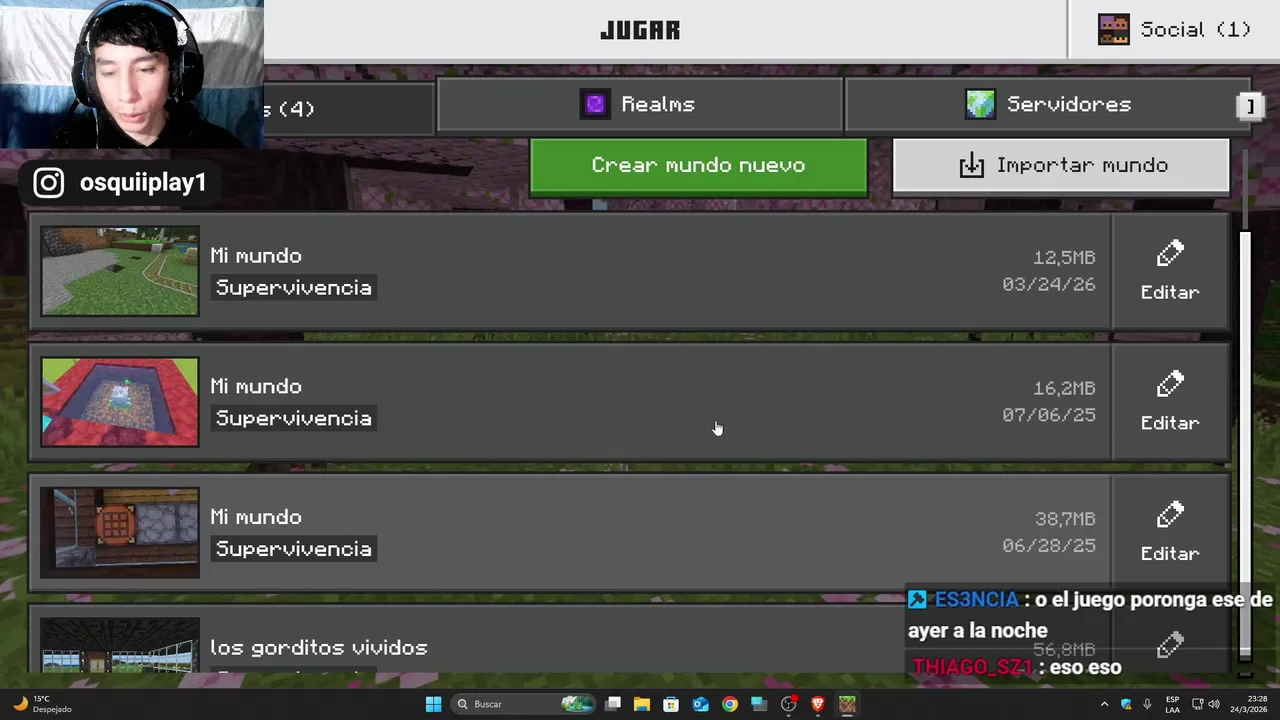
Task: Open the Realms tab
Action: pyautogui.click(x=640, y=105)
